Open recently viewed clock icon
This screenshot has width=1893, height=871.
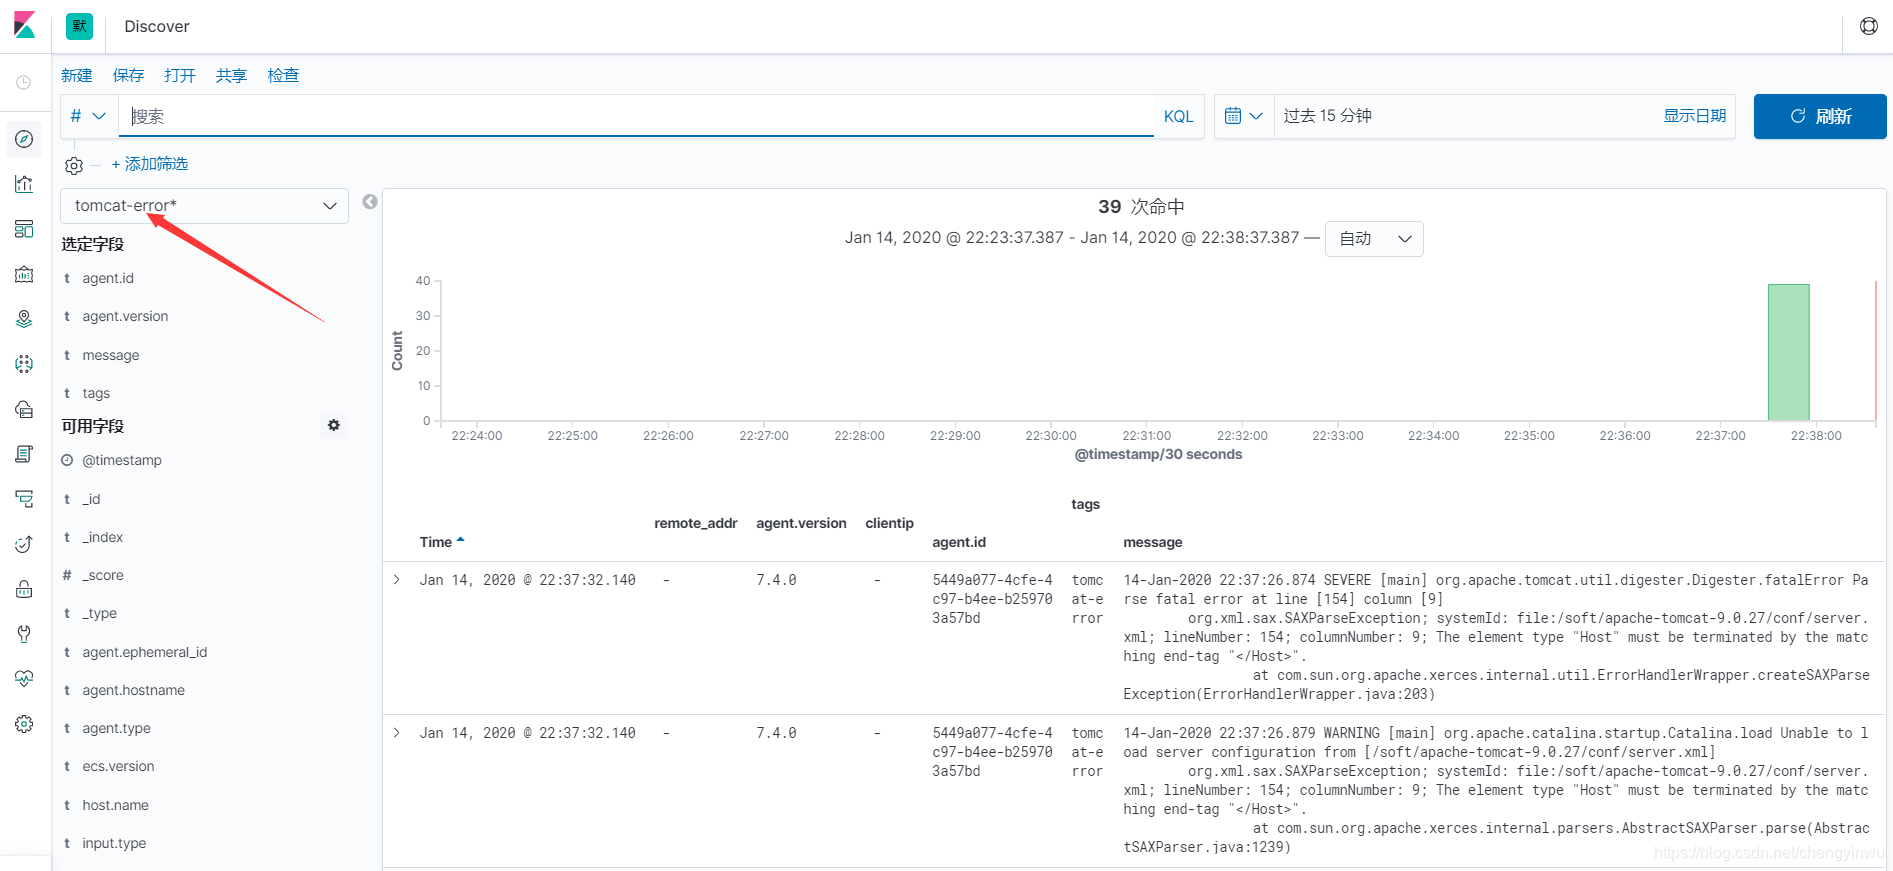[24, 83]
